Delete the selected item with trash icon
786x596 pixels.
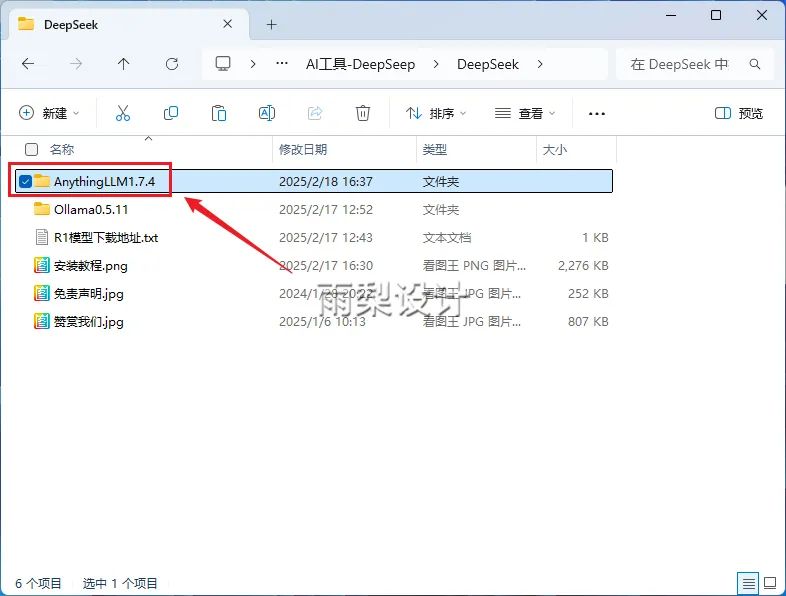tap(363, 113)
